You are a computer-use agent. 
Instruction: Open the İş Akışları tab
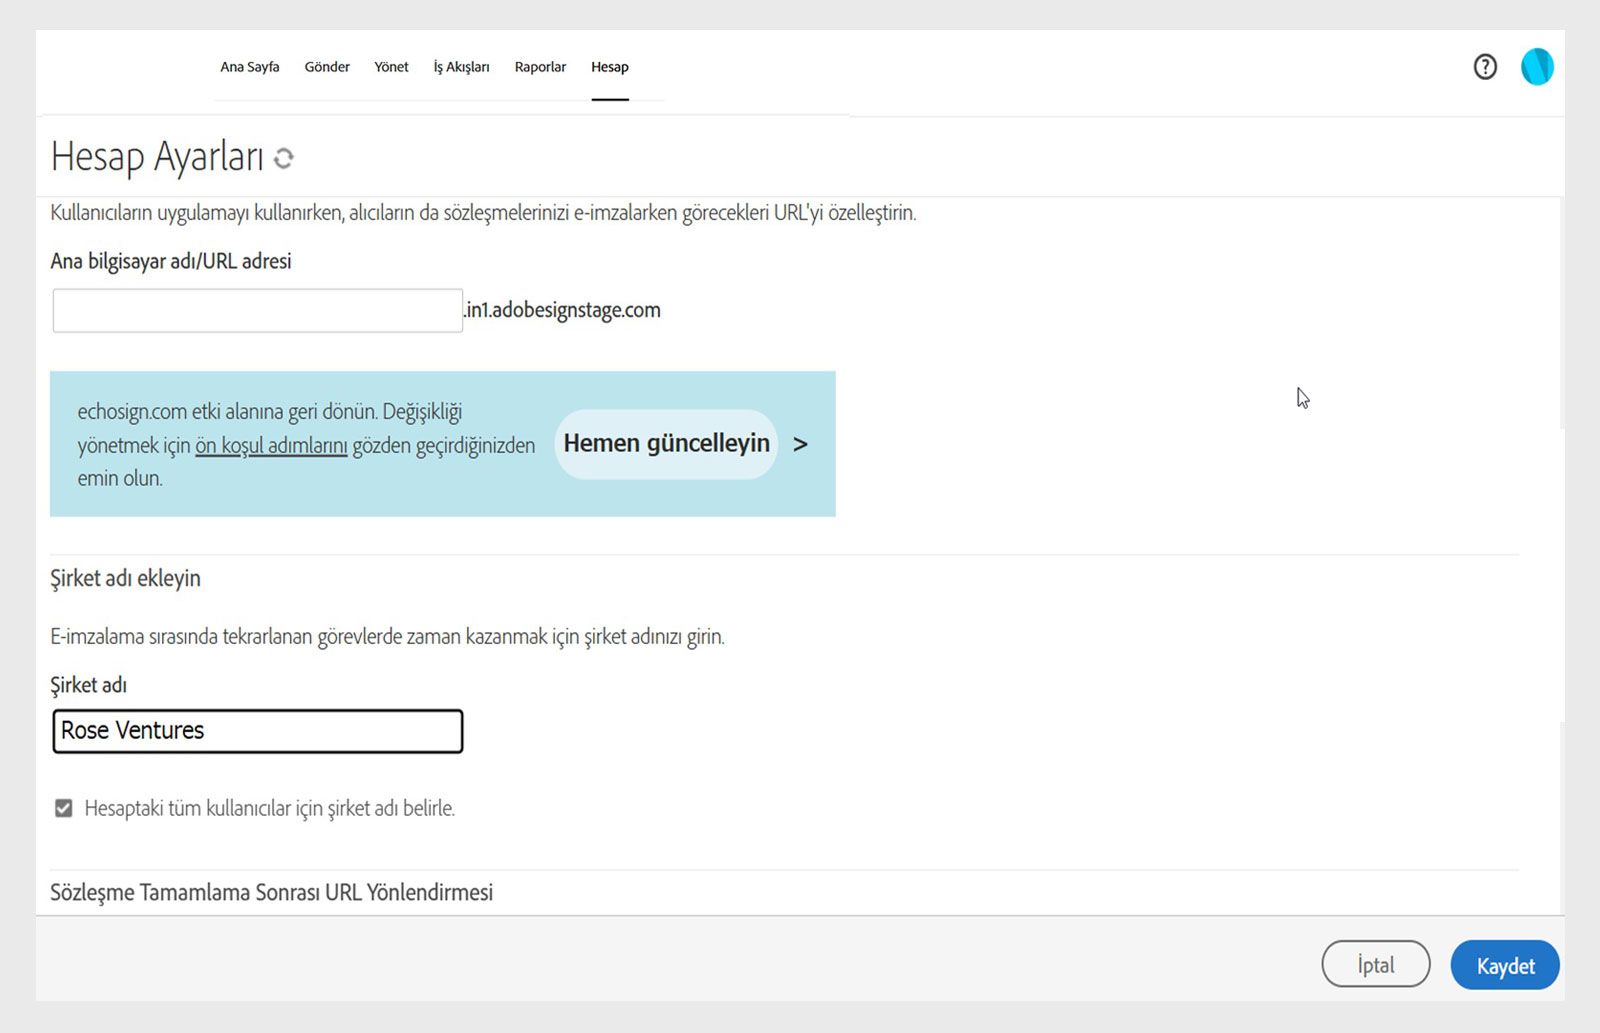pos(461,66)
